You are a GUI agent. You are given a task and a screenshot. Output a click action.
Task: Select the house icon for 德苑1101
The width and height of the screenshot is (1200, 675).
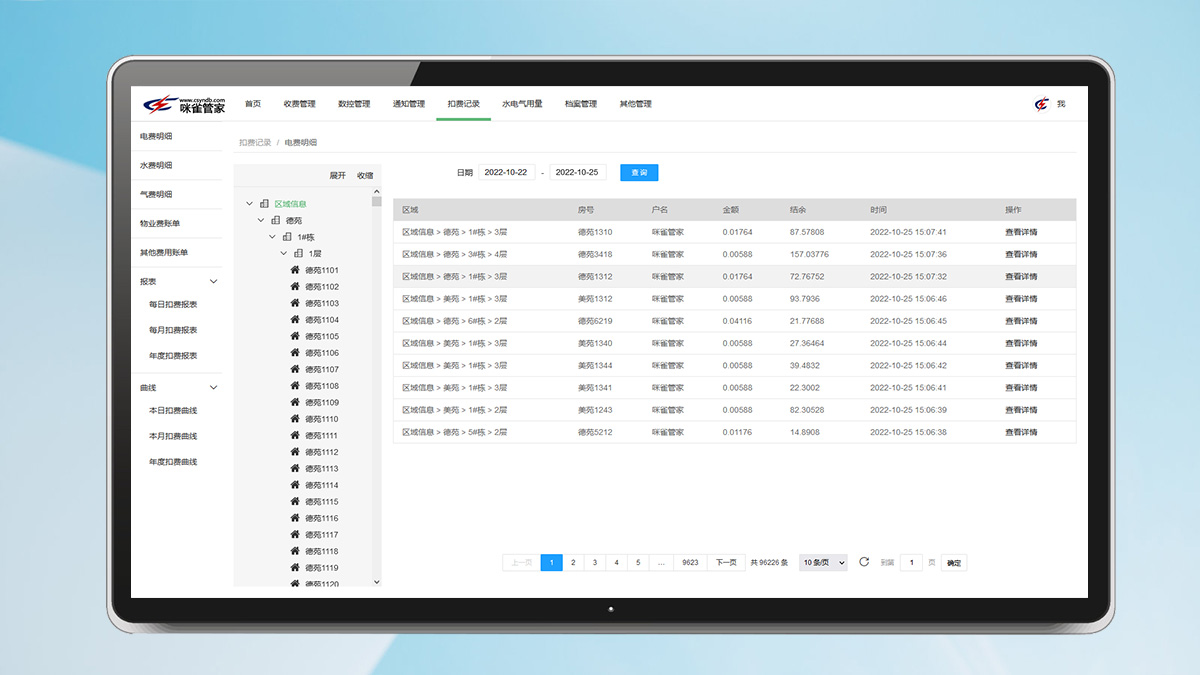(295, 270)
